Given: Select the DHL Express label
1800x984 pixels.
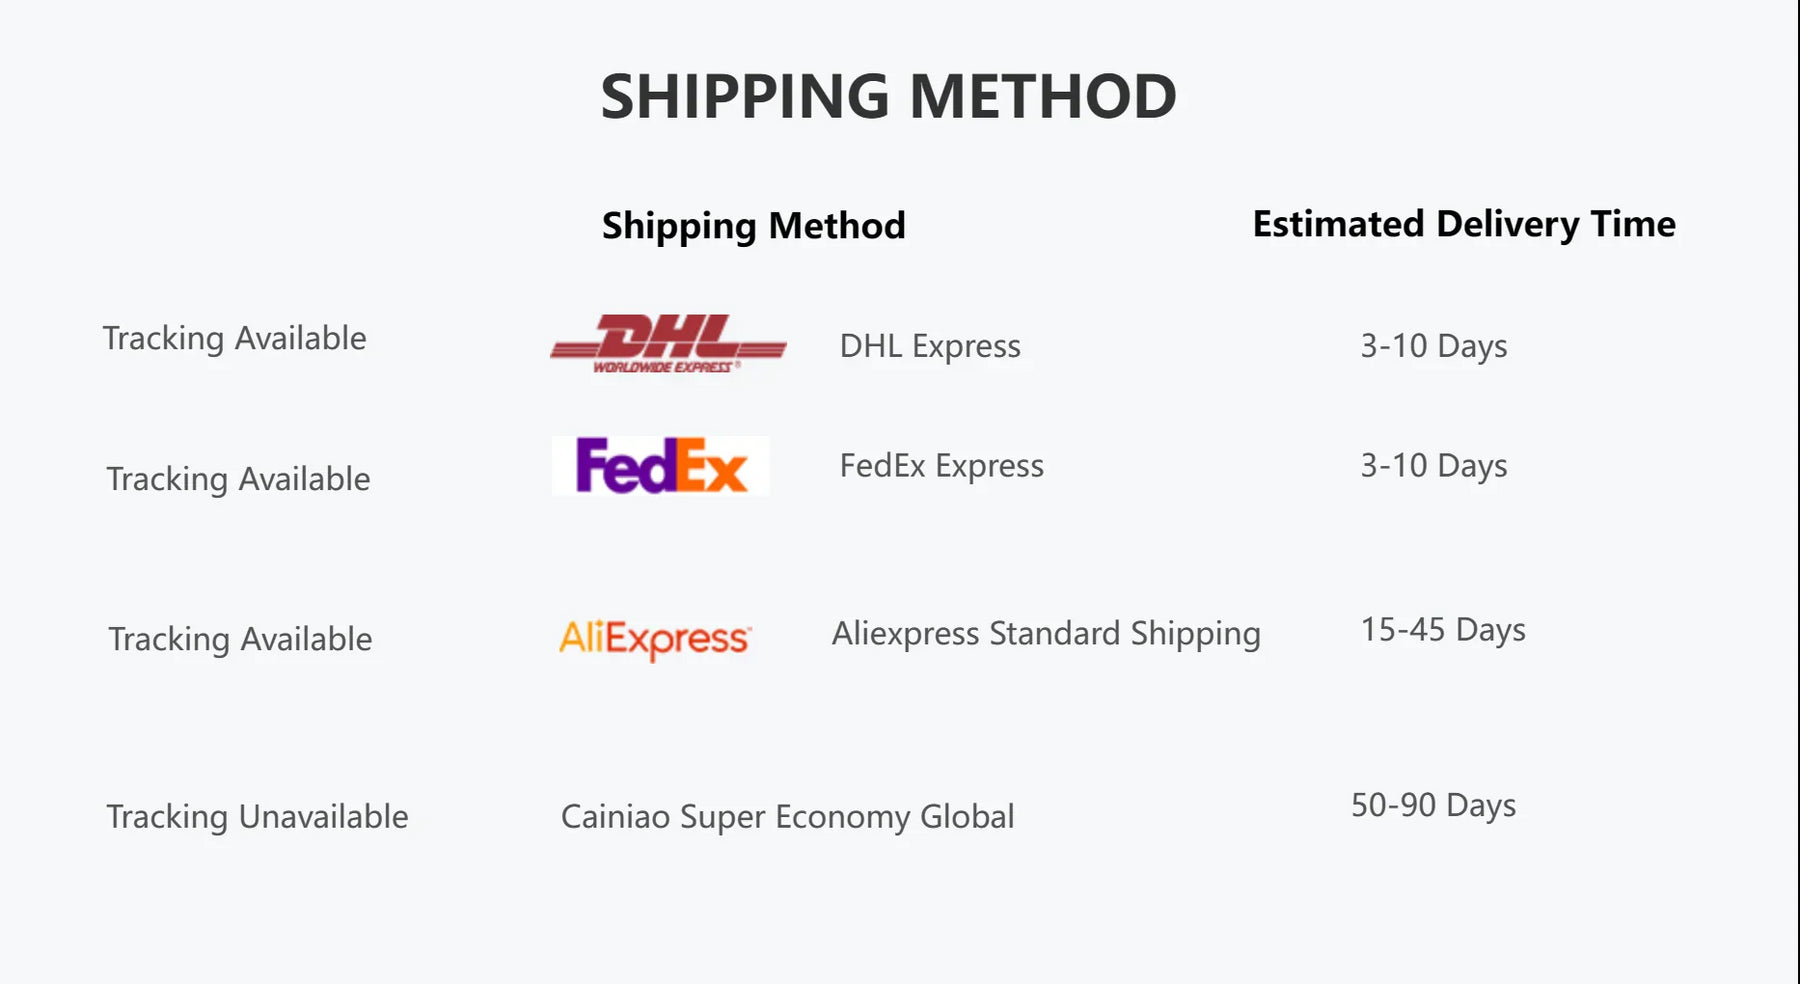Looking at the screenshot, I should click(930, 346).
